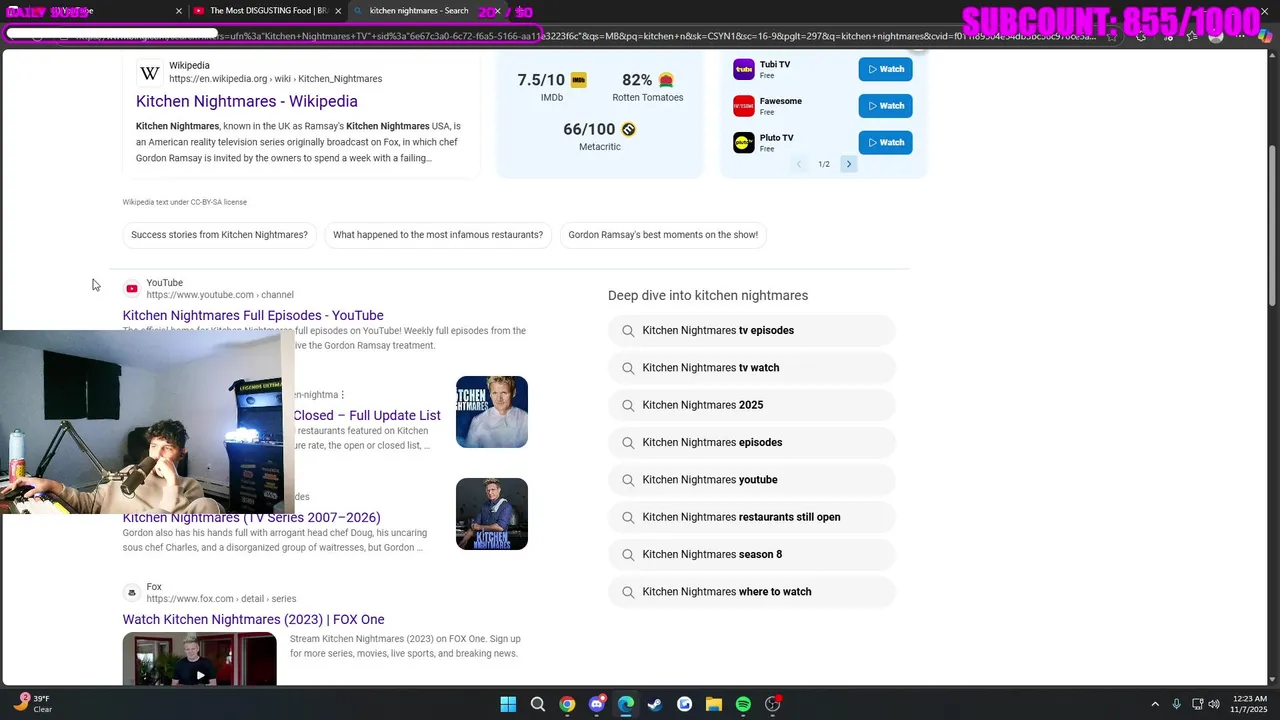1280x720 pixels.
Task: Play the FOX One video thumbnail
Action: pyautogui.click(x=200, y=659)
